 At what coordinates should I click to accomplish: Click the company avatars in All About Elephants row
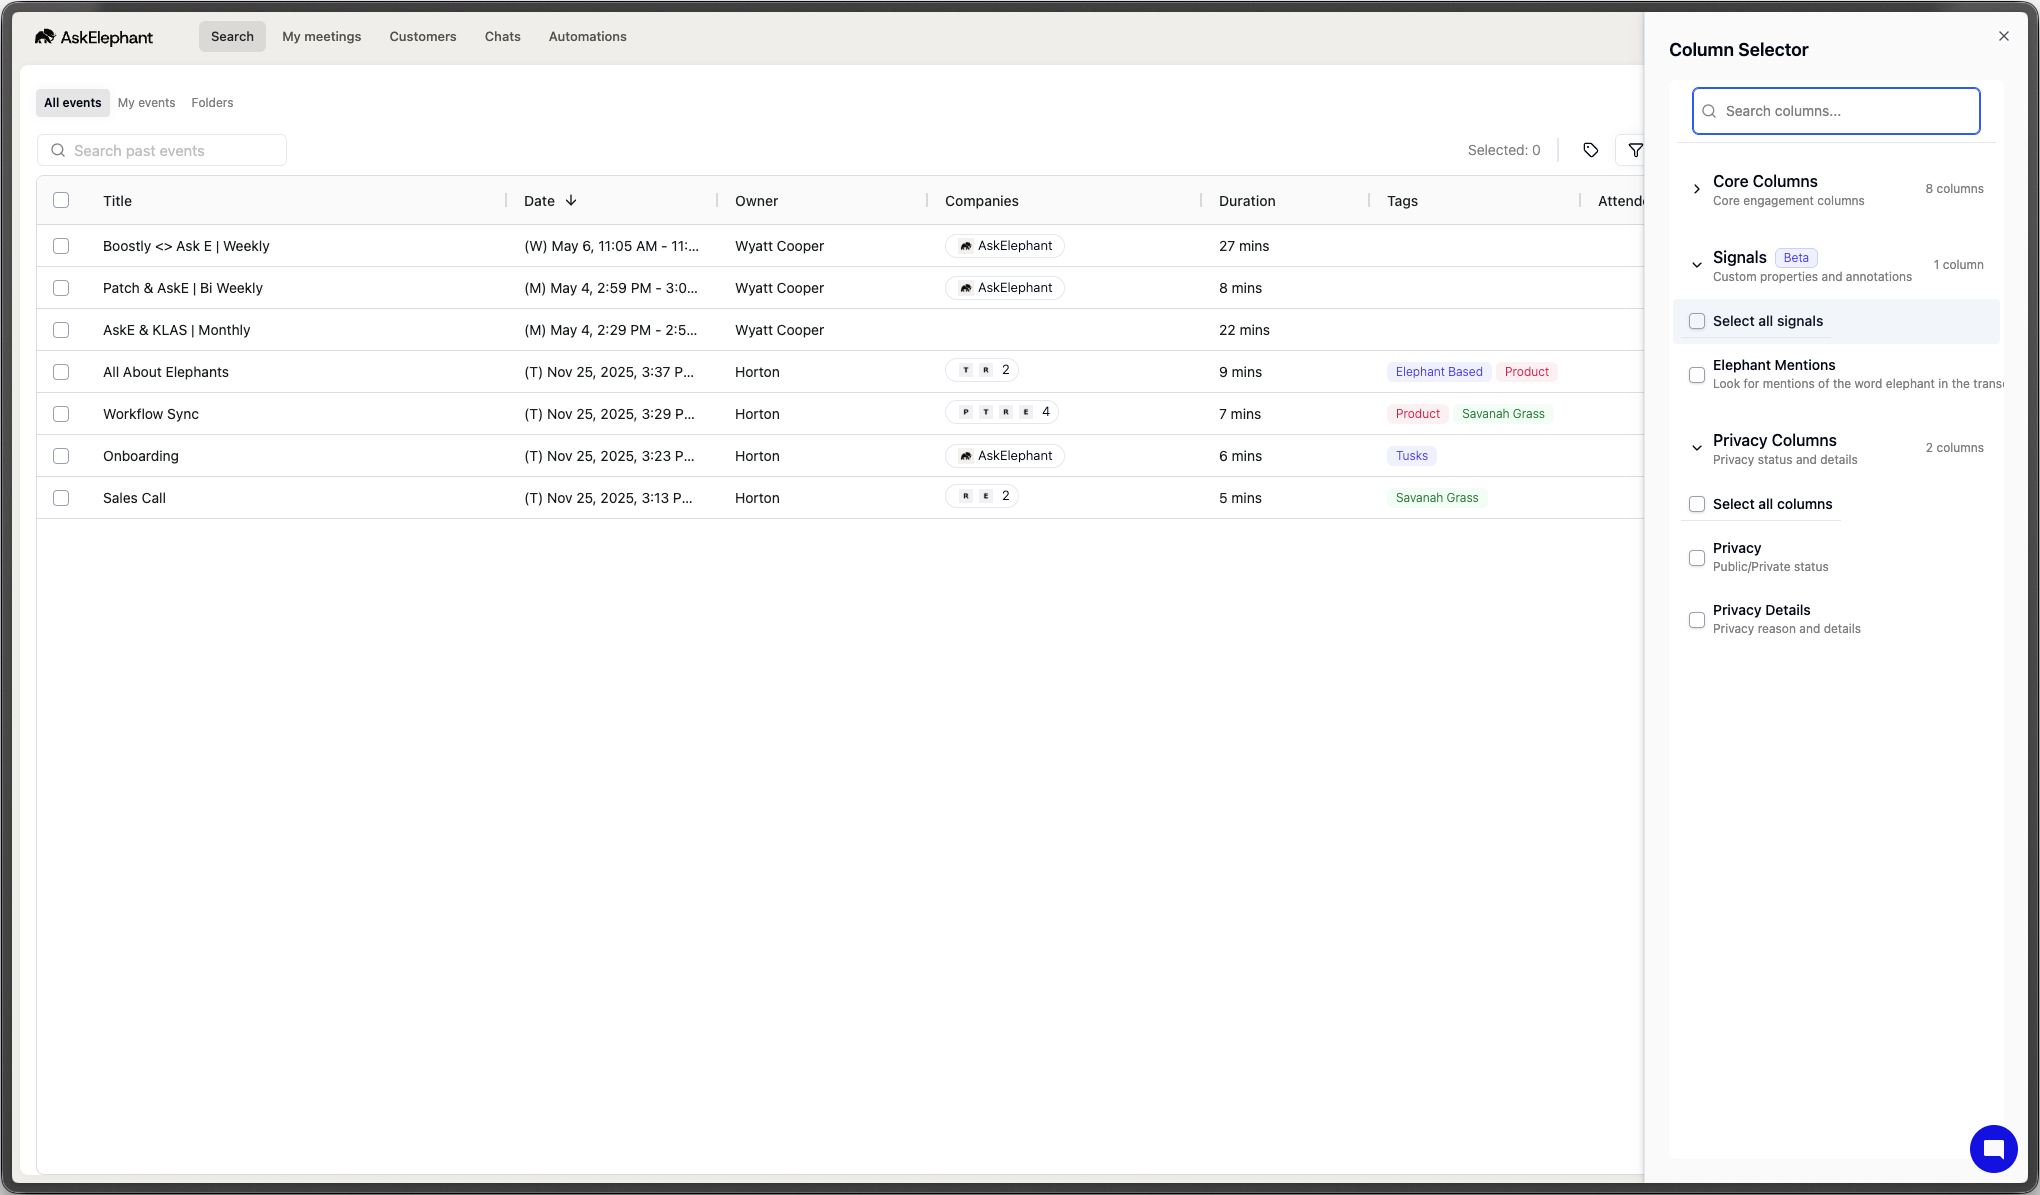pyautogui.click(x=982, y=370)
